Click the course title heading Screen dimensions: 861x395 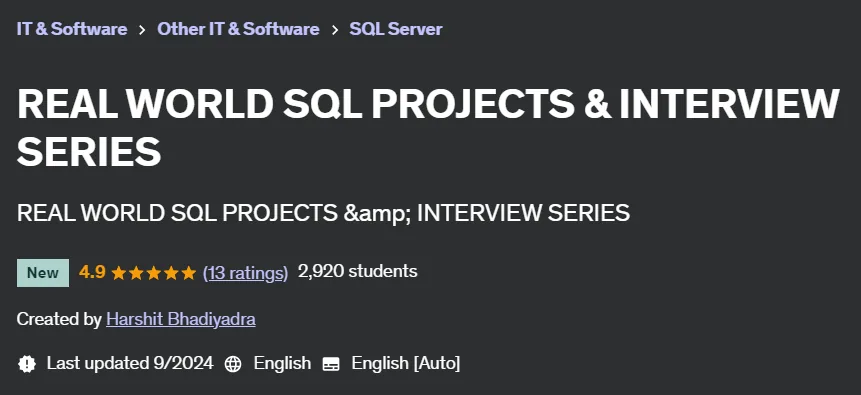(x=428, y=127)
